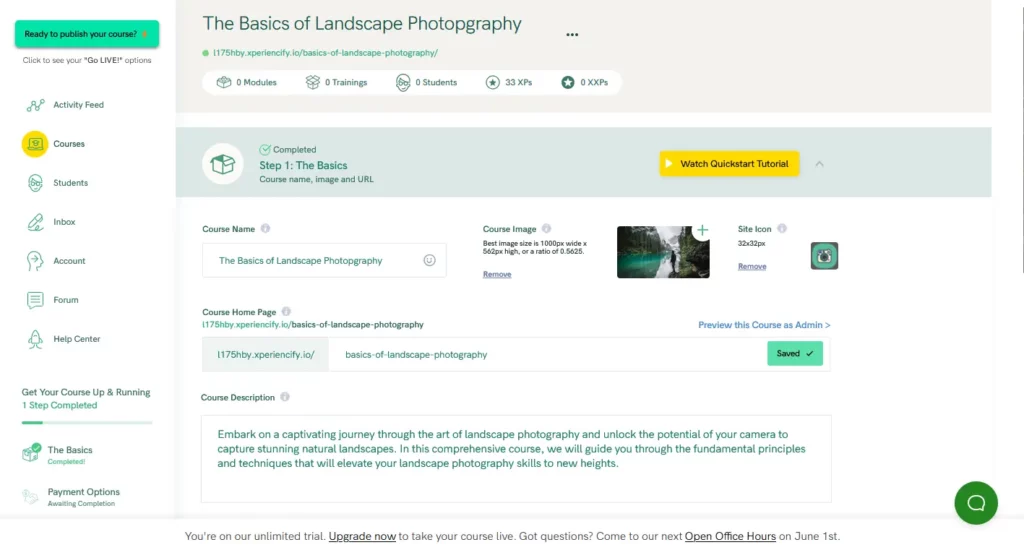Click the Inbox pen icon

35,222
